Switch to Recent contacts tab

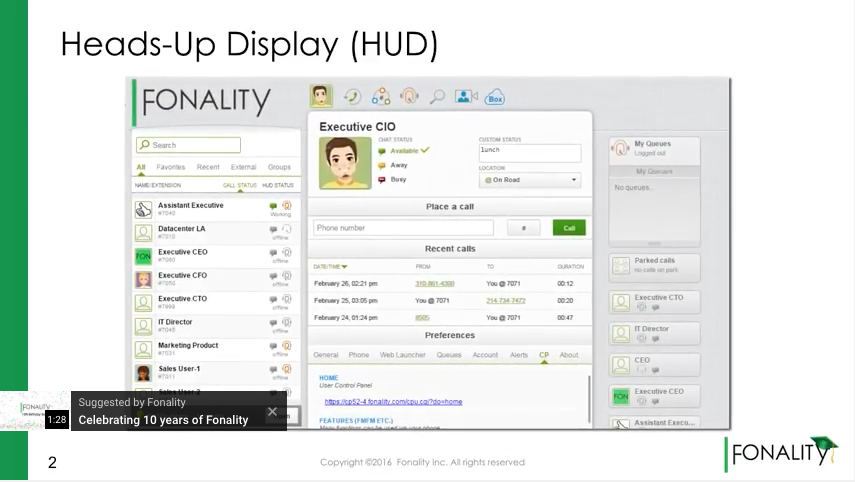[x=208, y=167]
